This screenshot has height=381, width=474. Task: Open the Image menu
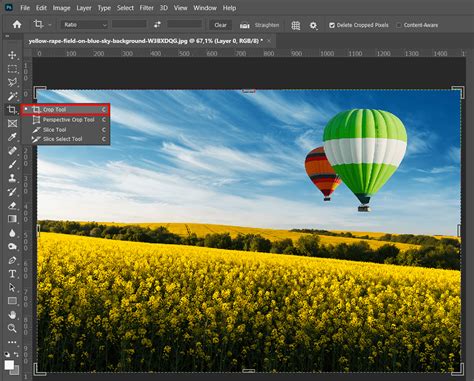[x=61, y=8]
